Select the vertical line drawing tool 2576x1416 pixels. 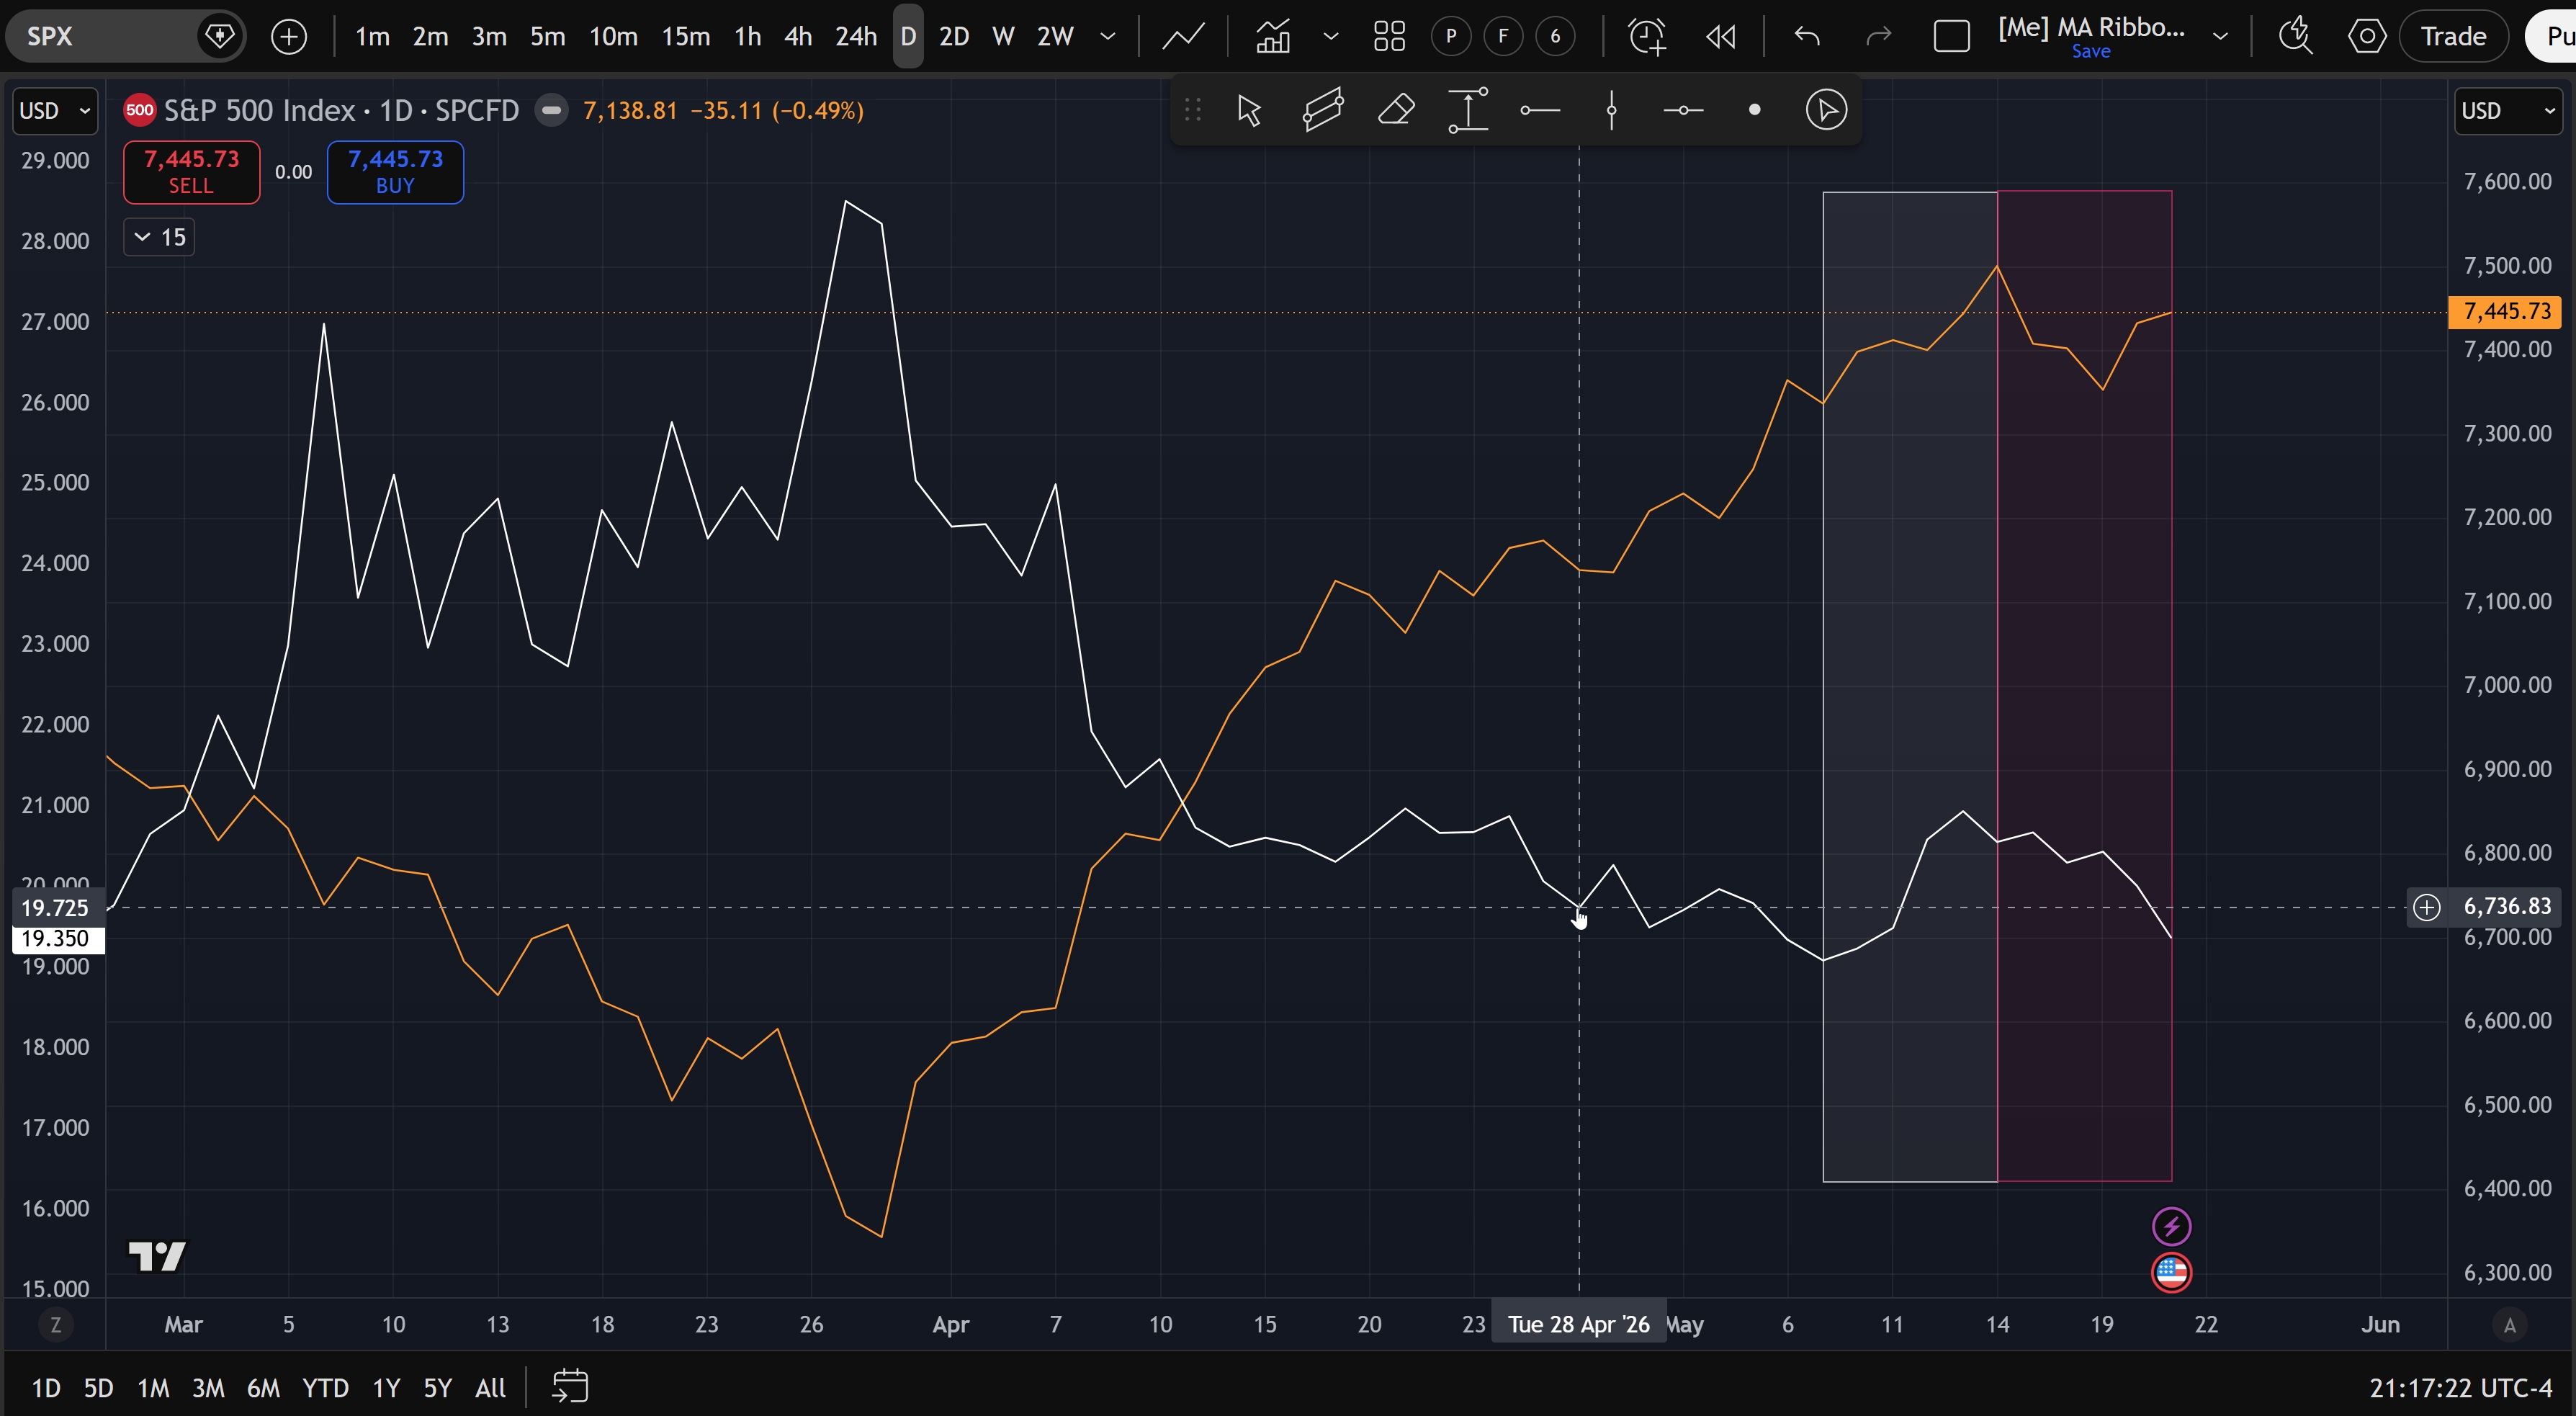coord(1611,110)
